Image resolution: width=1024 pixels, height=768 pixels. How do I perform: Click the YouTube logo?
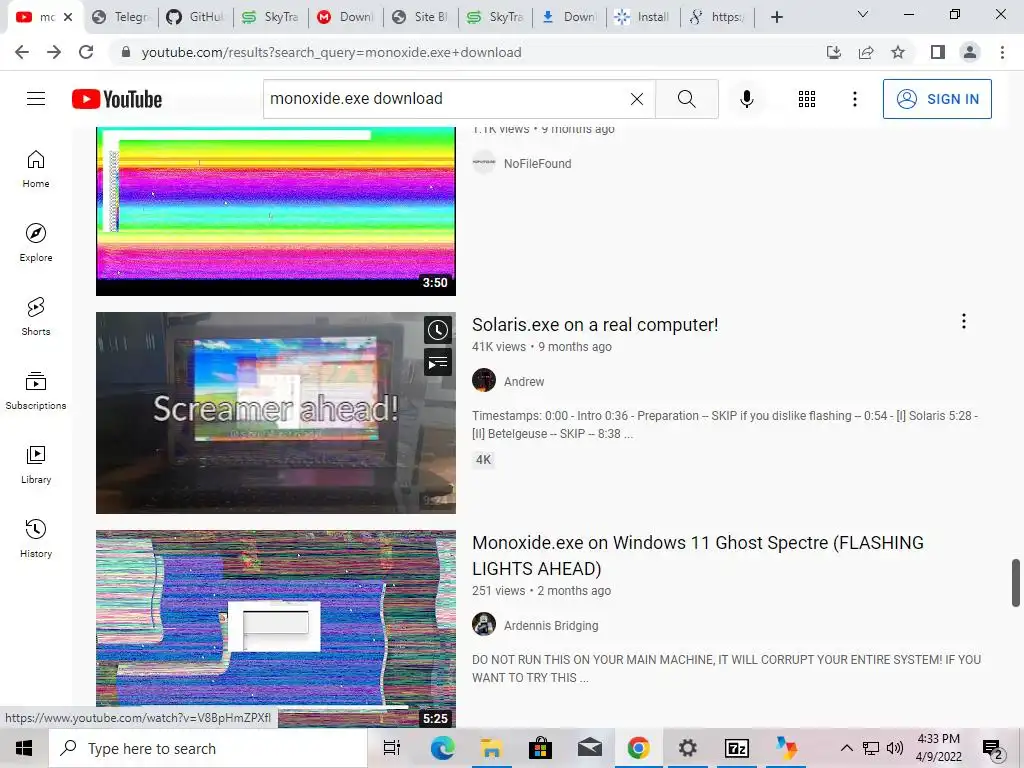coord(117,99)
